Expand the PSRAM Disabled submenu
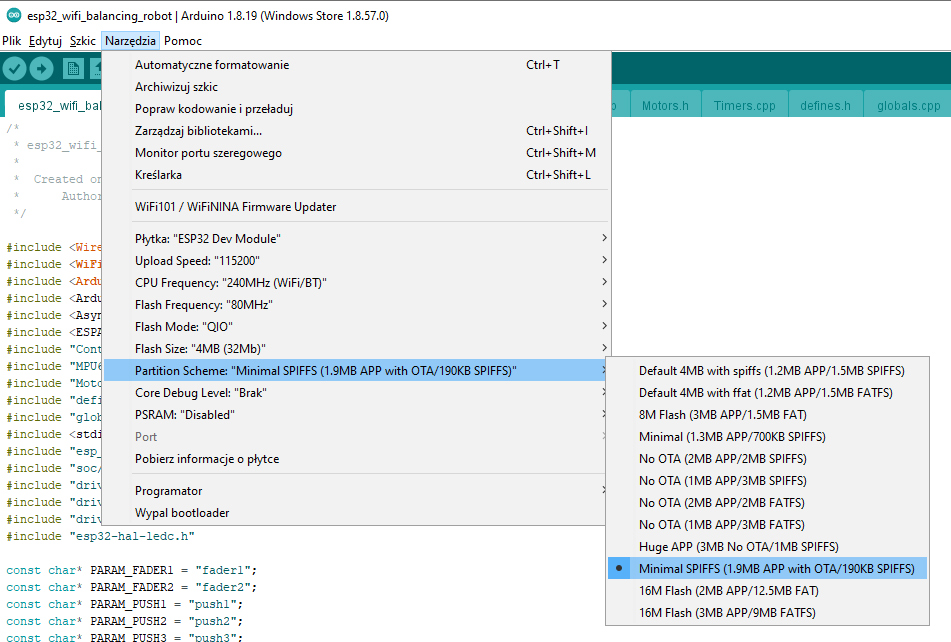This screenshot has width=951, height=642. click(x=356, y=415)
